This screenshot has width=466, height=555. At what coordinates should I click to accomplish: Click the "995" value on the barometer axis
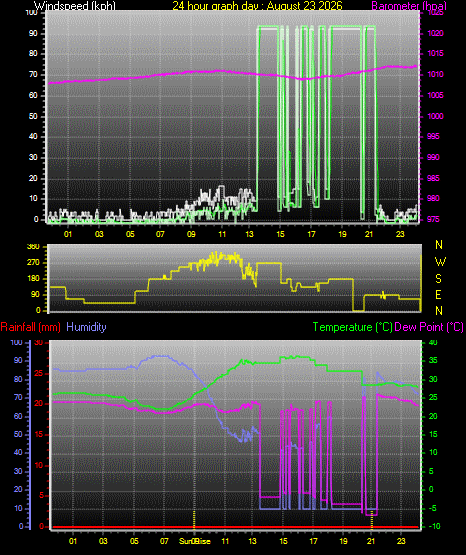coord(433,137)
